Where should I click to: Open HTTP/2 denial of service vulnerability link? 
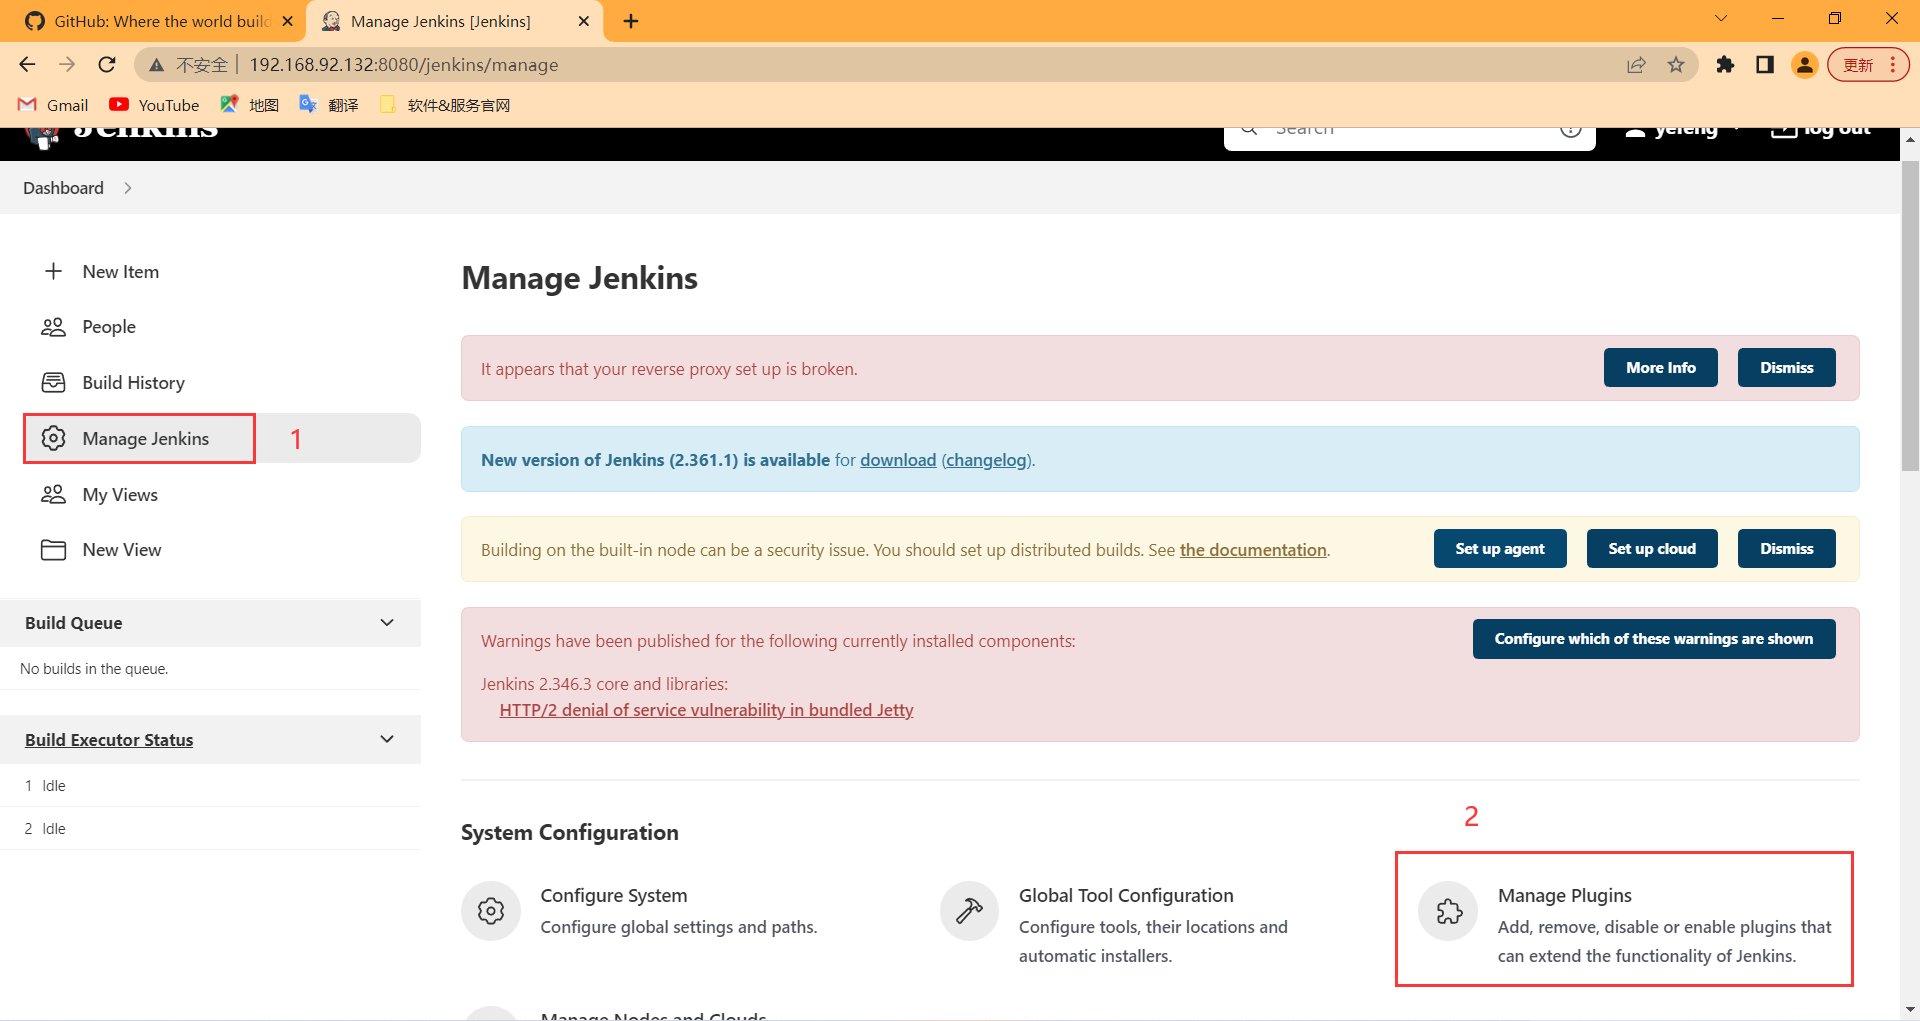click(x=706, y=710)
